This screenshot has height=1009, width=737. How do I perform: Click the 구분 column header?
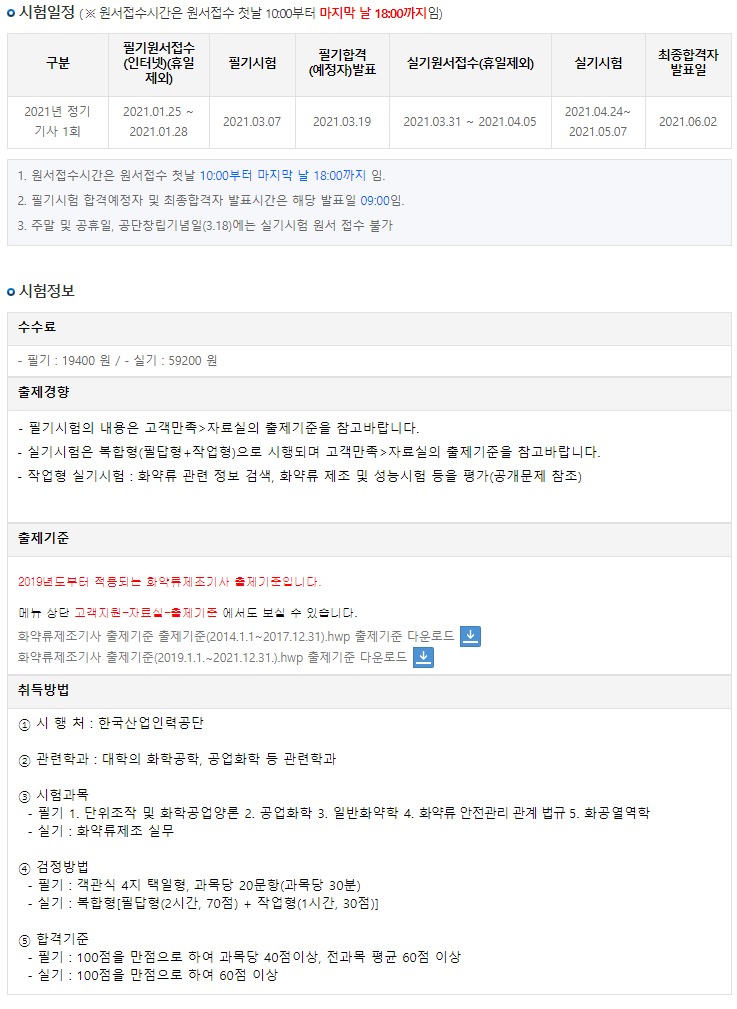58,63
